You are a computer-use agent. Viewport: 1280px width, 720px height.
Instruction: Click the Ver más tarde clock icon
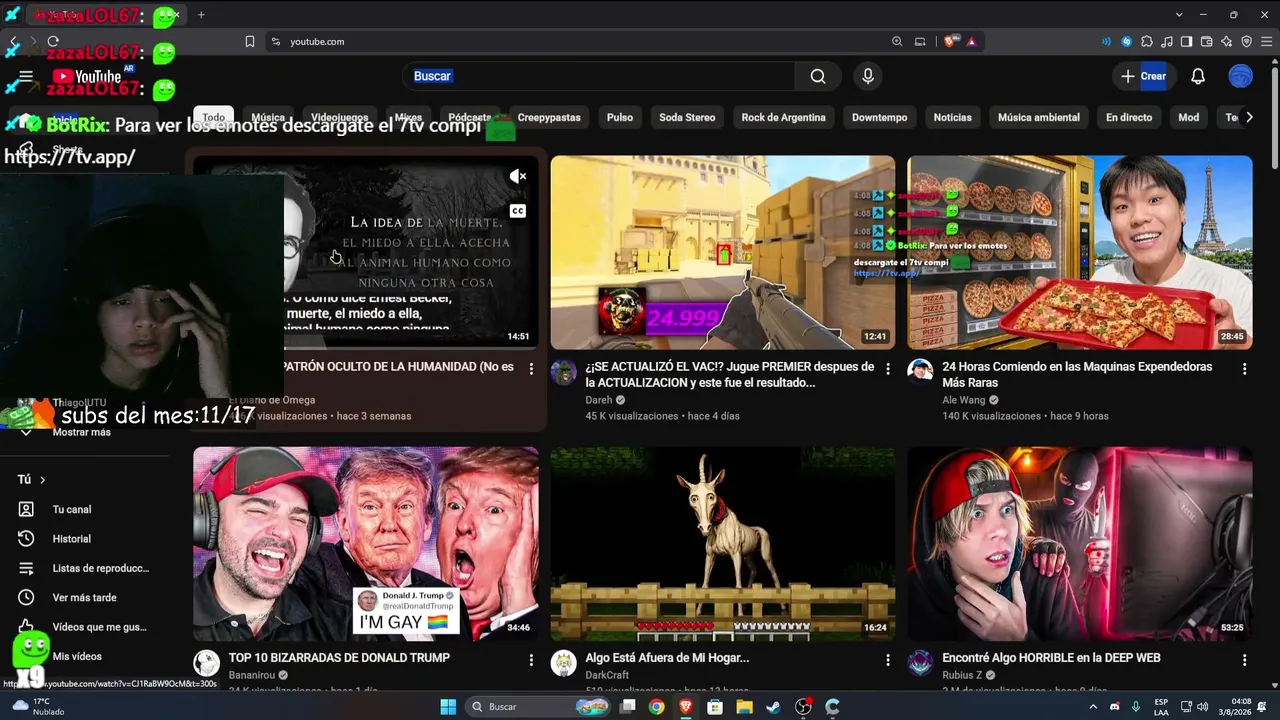click(x=26, y=597)
